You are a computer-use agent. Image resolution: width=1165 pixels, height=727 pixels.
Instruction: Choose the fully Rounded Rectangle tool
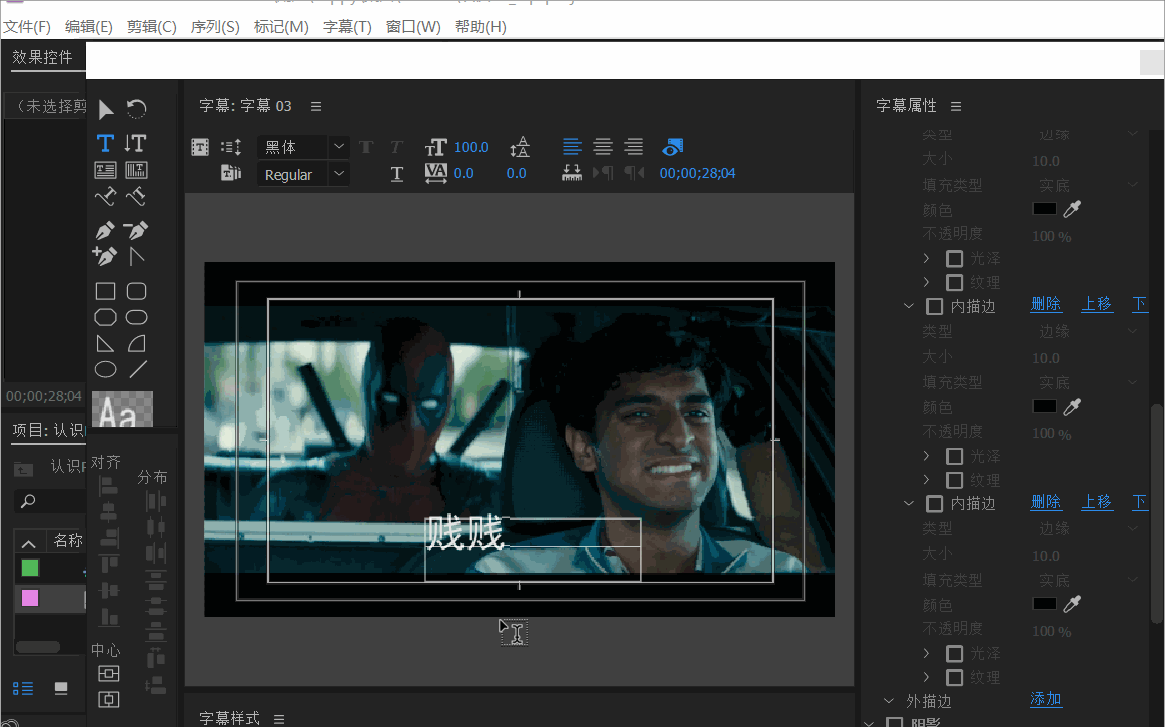click(x=137, y=317)
